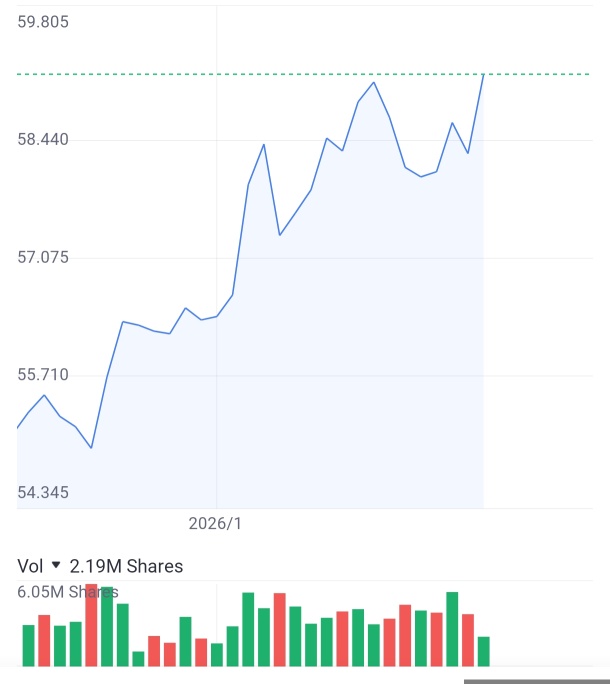Click the 57.075 price axis label
The width and height of the screenshot is (610, 684).
[43, 257]
